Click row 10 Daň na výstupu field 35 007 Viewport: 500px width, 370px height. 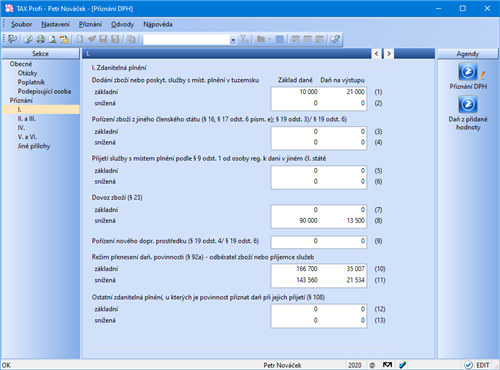[343, 269]
